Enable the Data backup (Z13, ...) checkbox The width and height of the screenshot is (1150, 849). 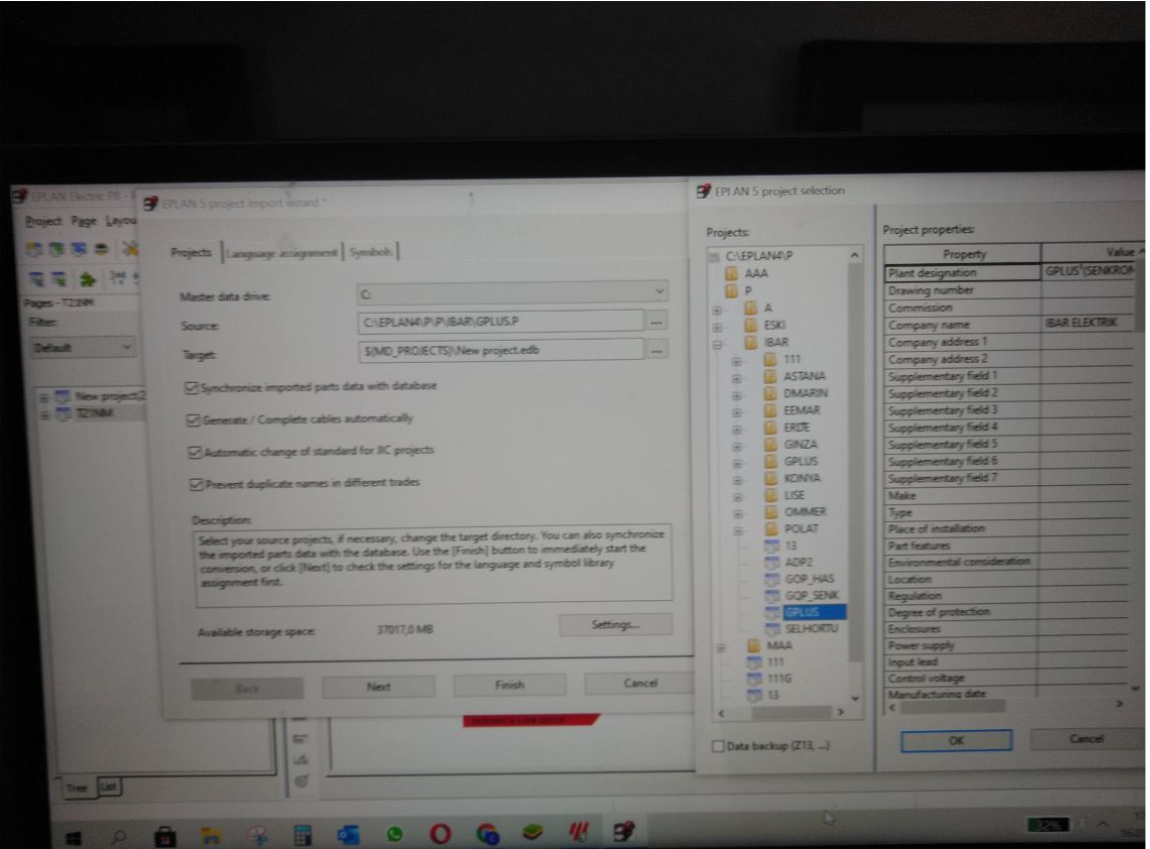(718, 746)
